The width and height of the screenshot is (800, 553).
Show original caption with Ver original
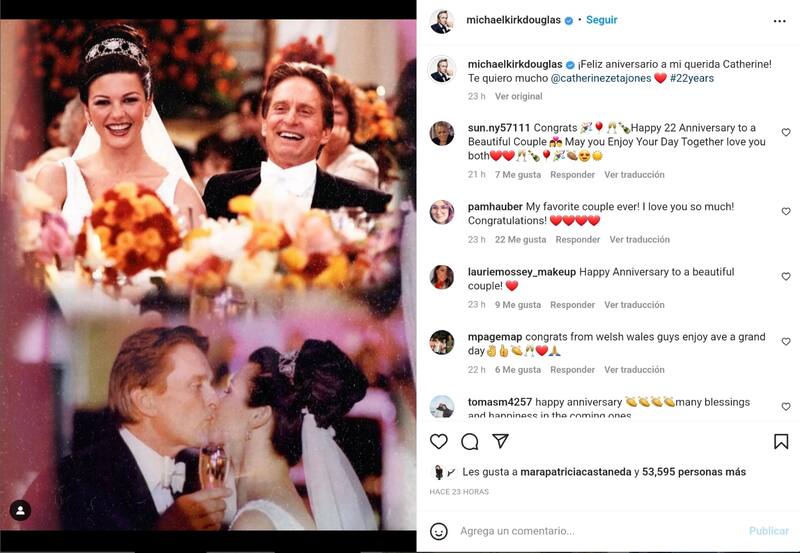coord(518,97)
